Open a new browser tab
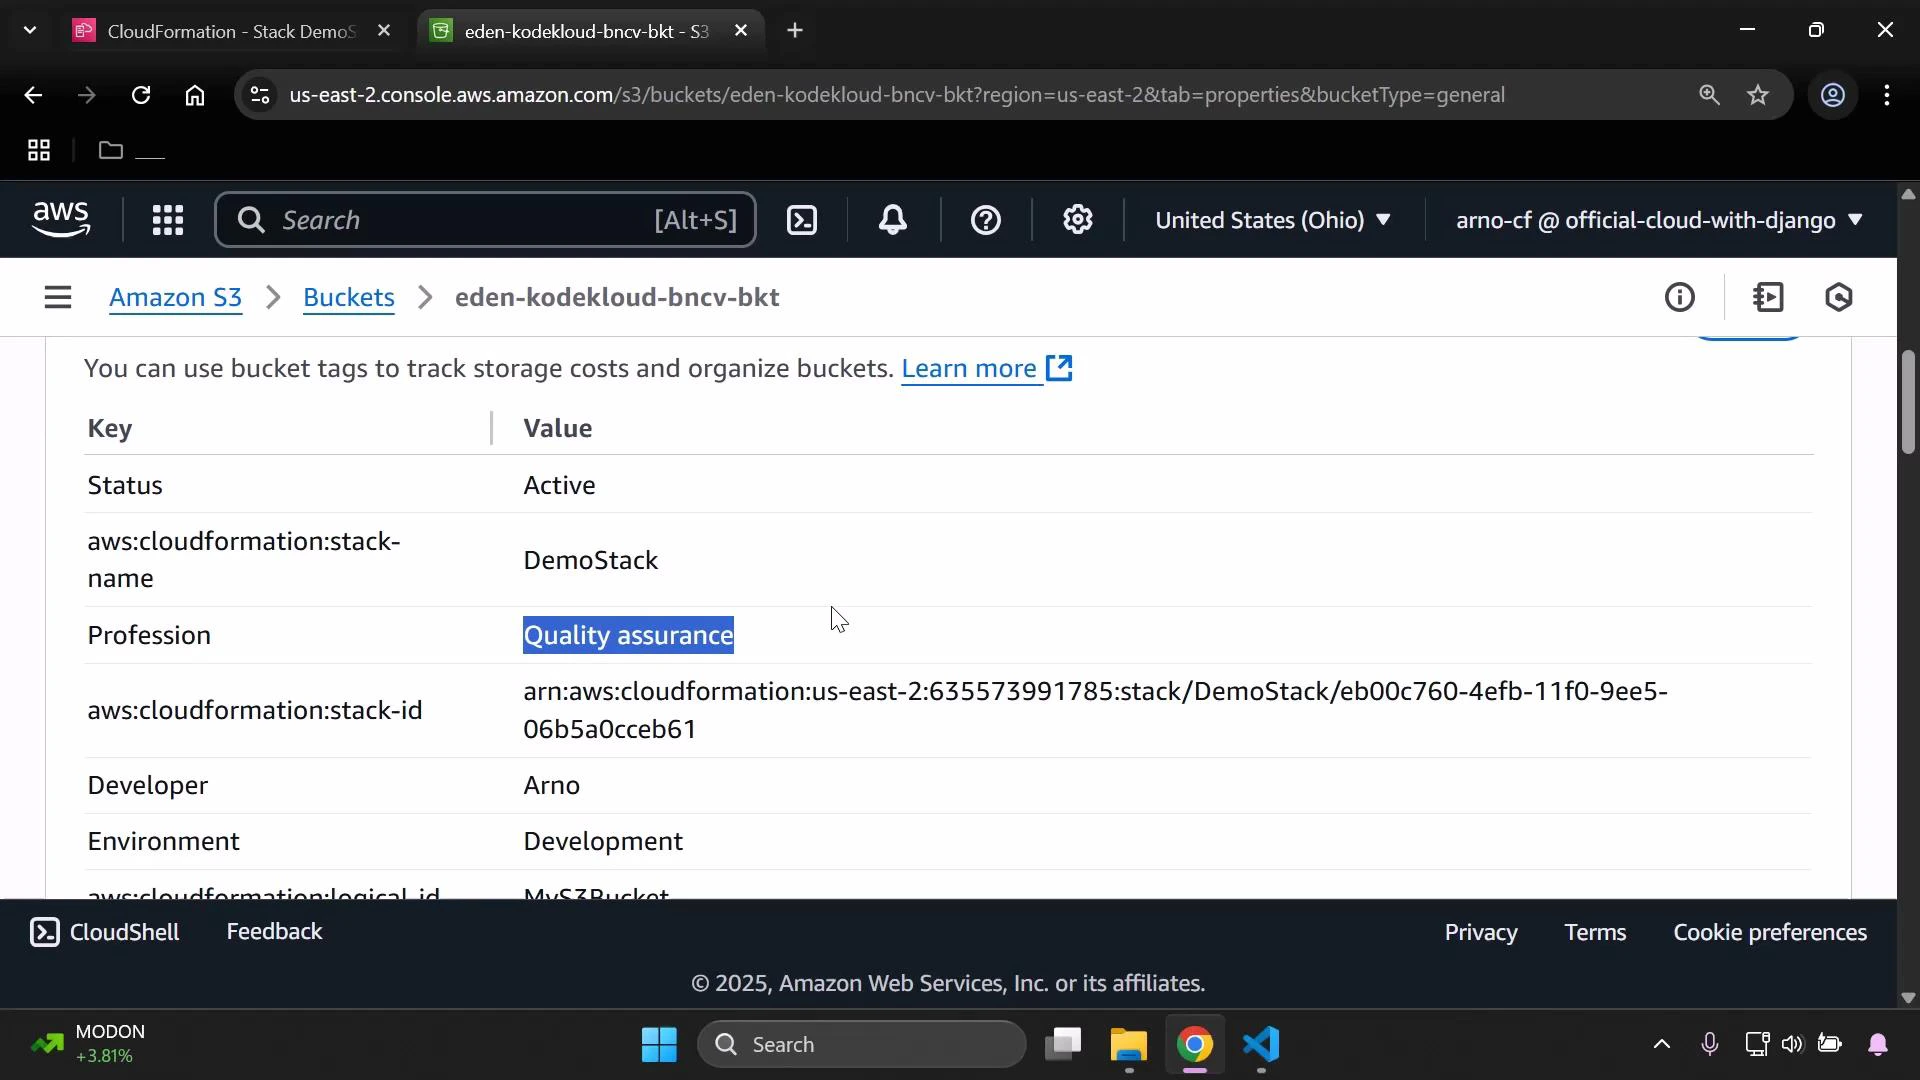Screen dimensions: 1920x1080 (795, 31)
